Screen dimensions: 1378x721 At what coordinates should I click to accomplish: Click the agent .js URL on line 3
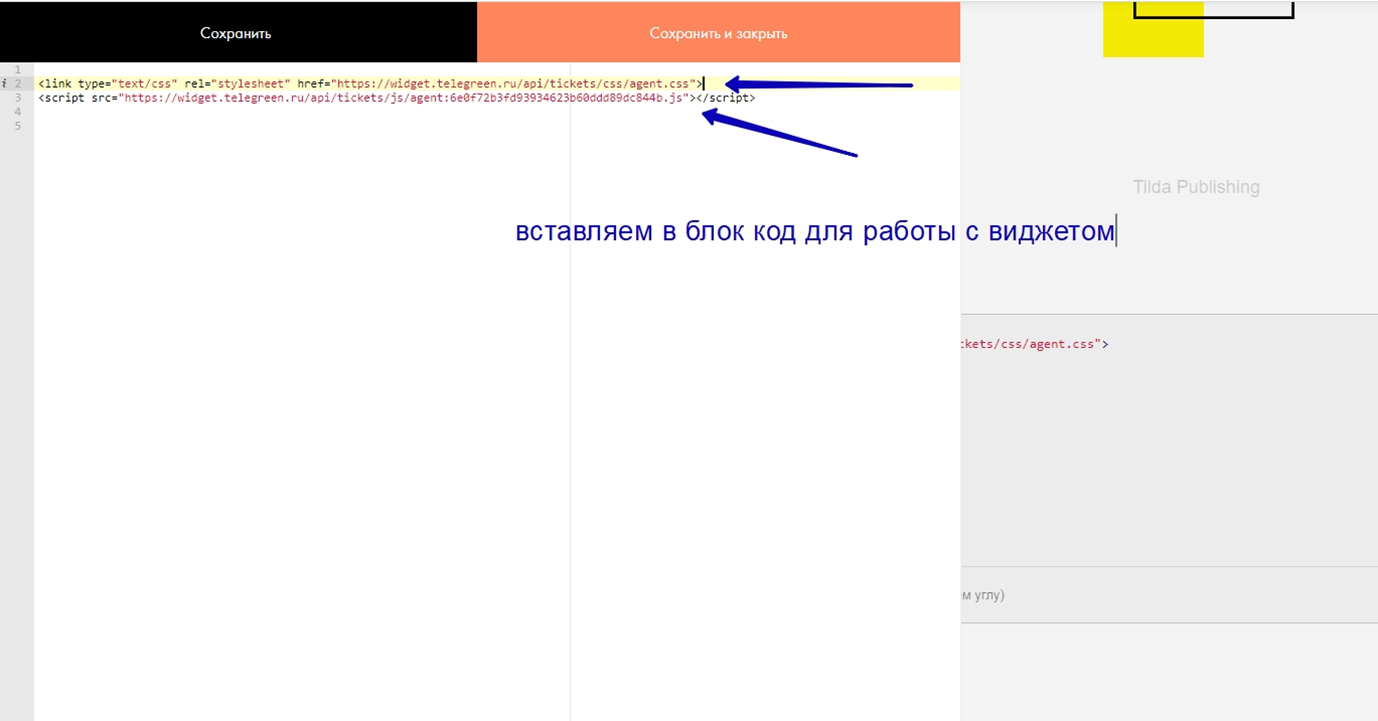click(x=404, y=98)
